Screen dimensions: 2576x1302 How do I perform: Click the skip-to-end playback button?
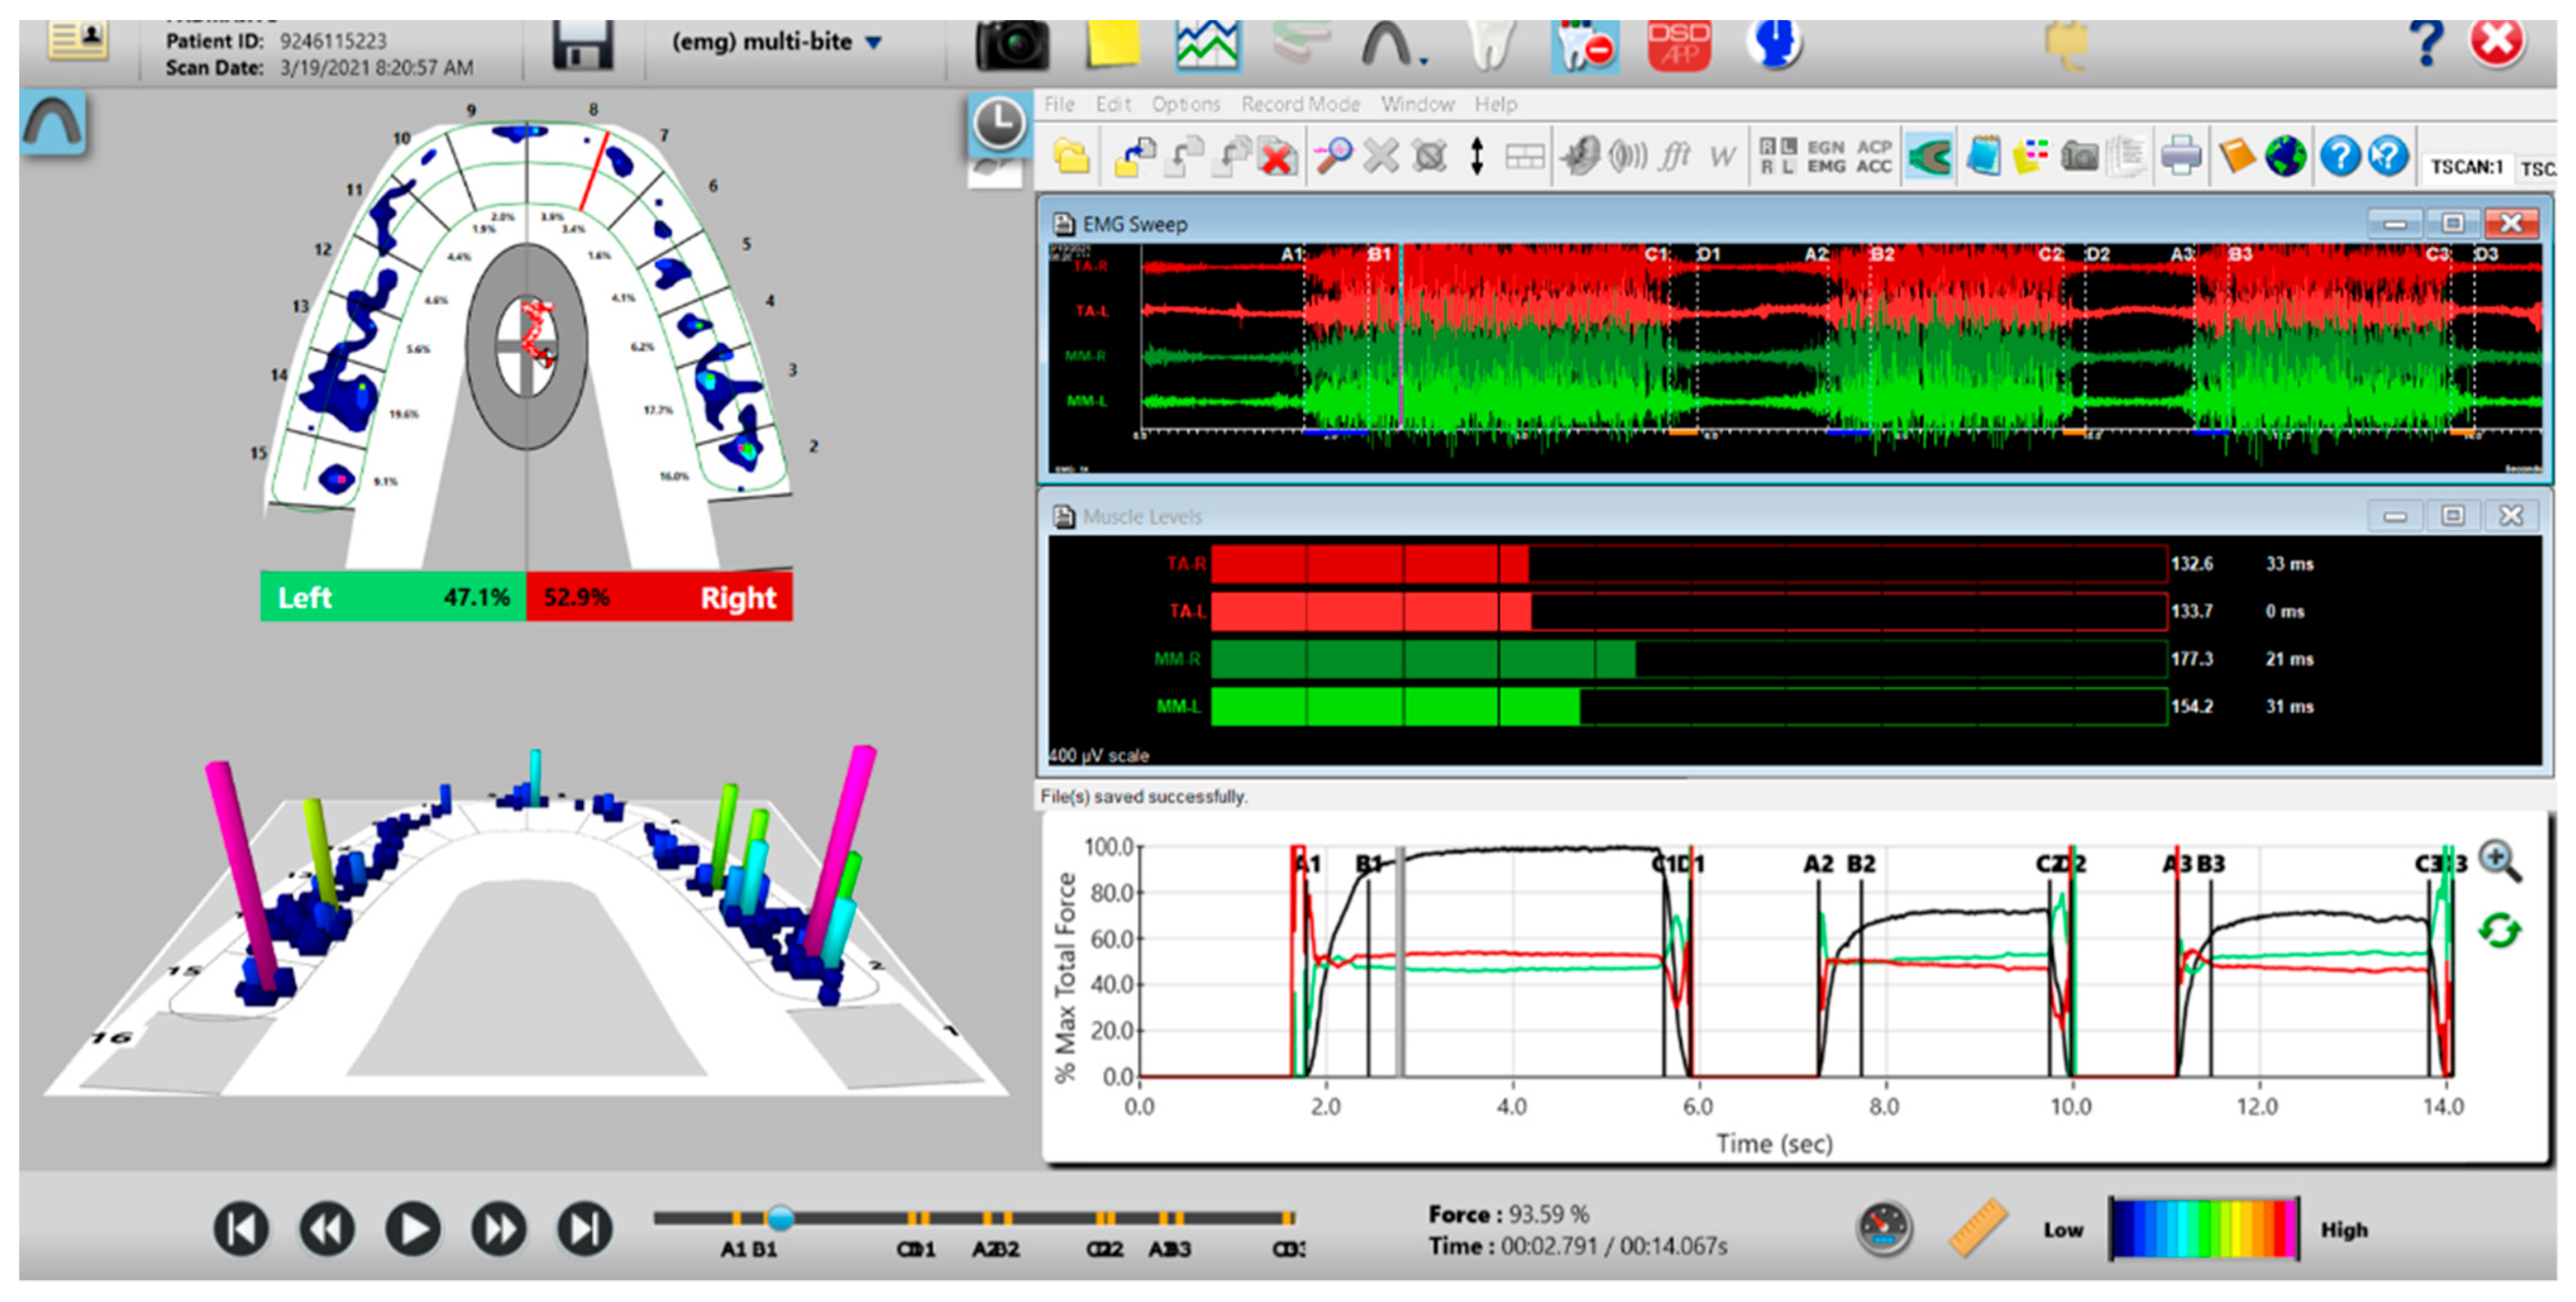click(x=585, y=1228)
